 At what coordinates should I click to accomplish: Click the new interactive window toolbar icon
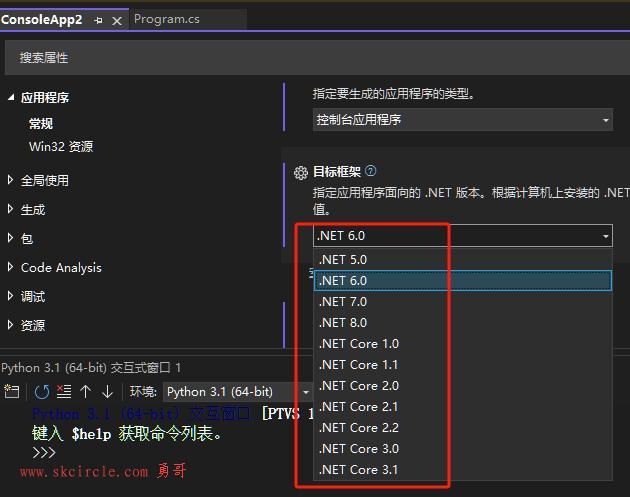(x=12, y=391)
